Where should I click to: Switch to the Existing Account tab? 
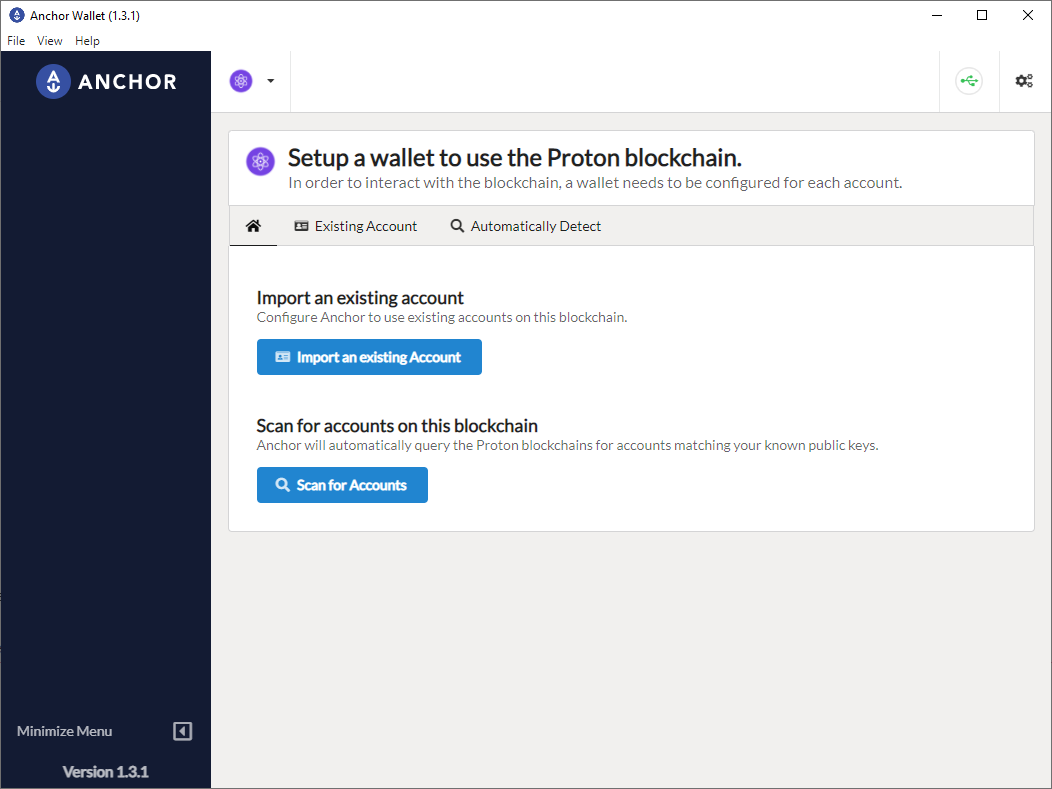356,226
